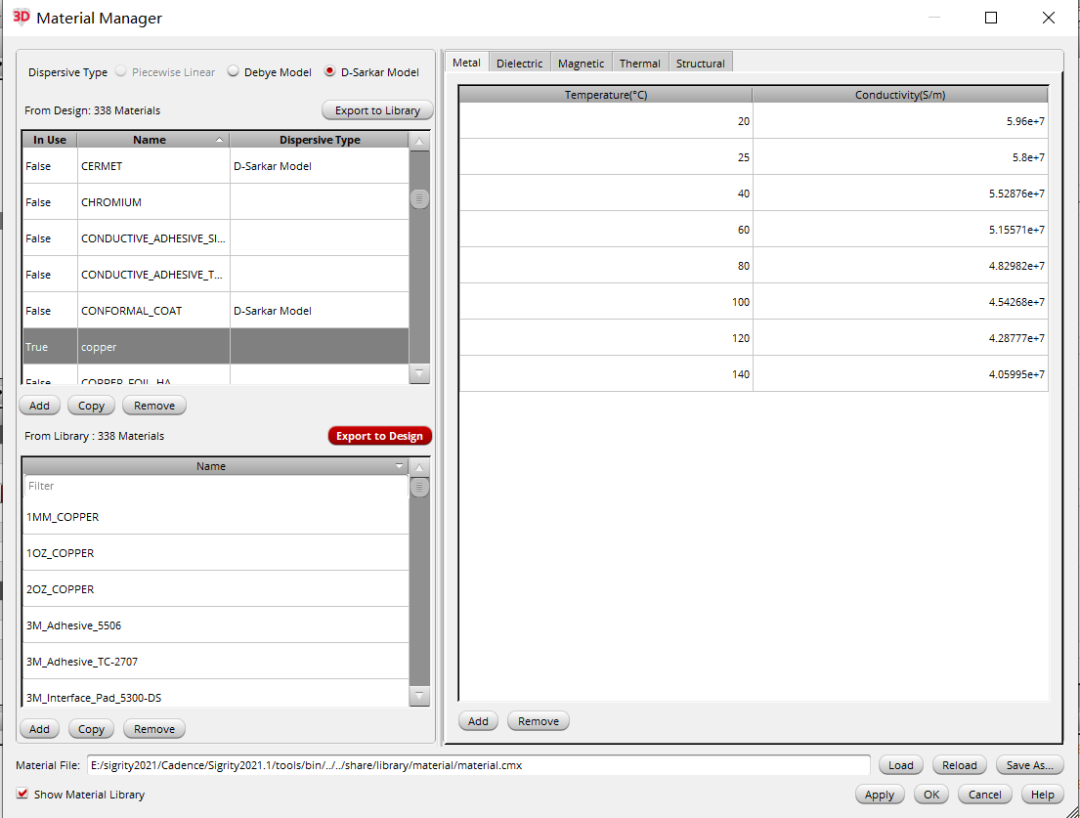The width and height of the screenshot is (1080, 818).
Task: Copy the selected library material
Action: click(91, 728)
